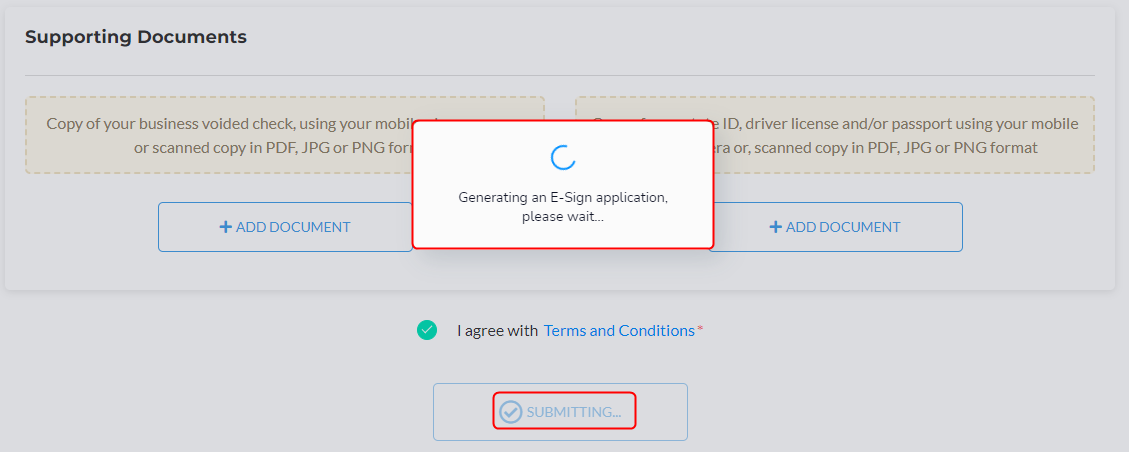Click the business voided check upload zone

(285, 135)
